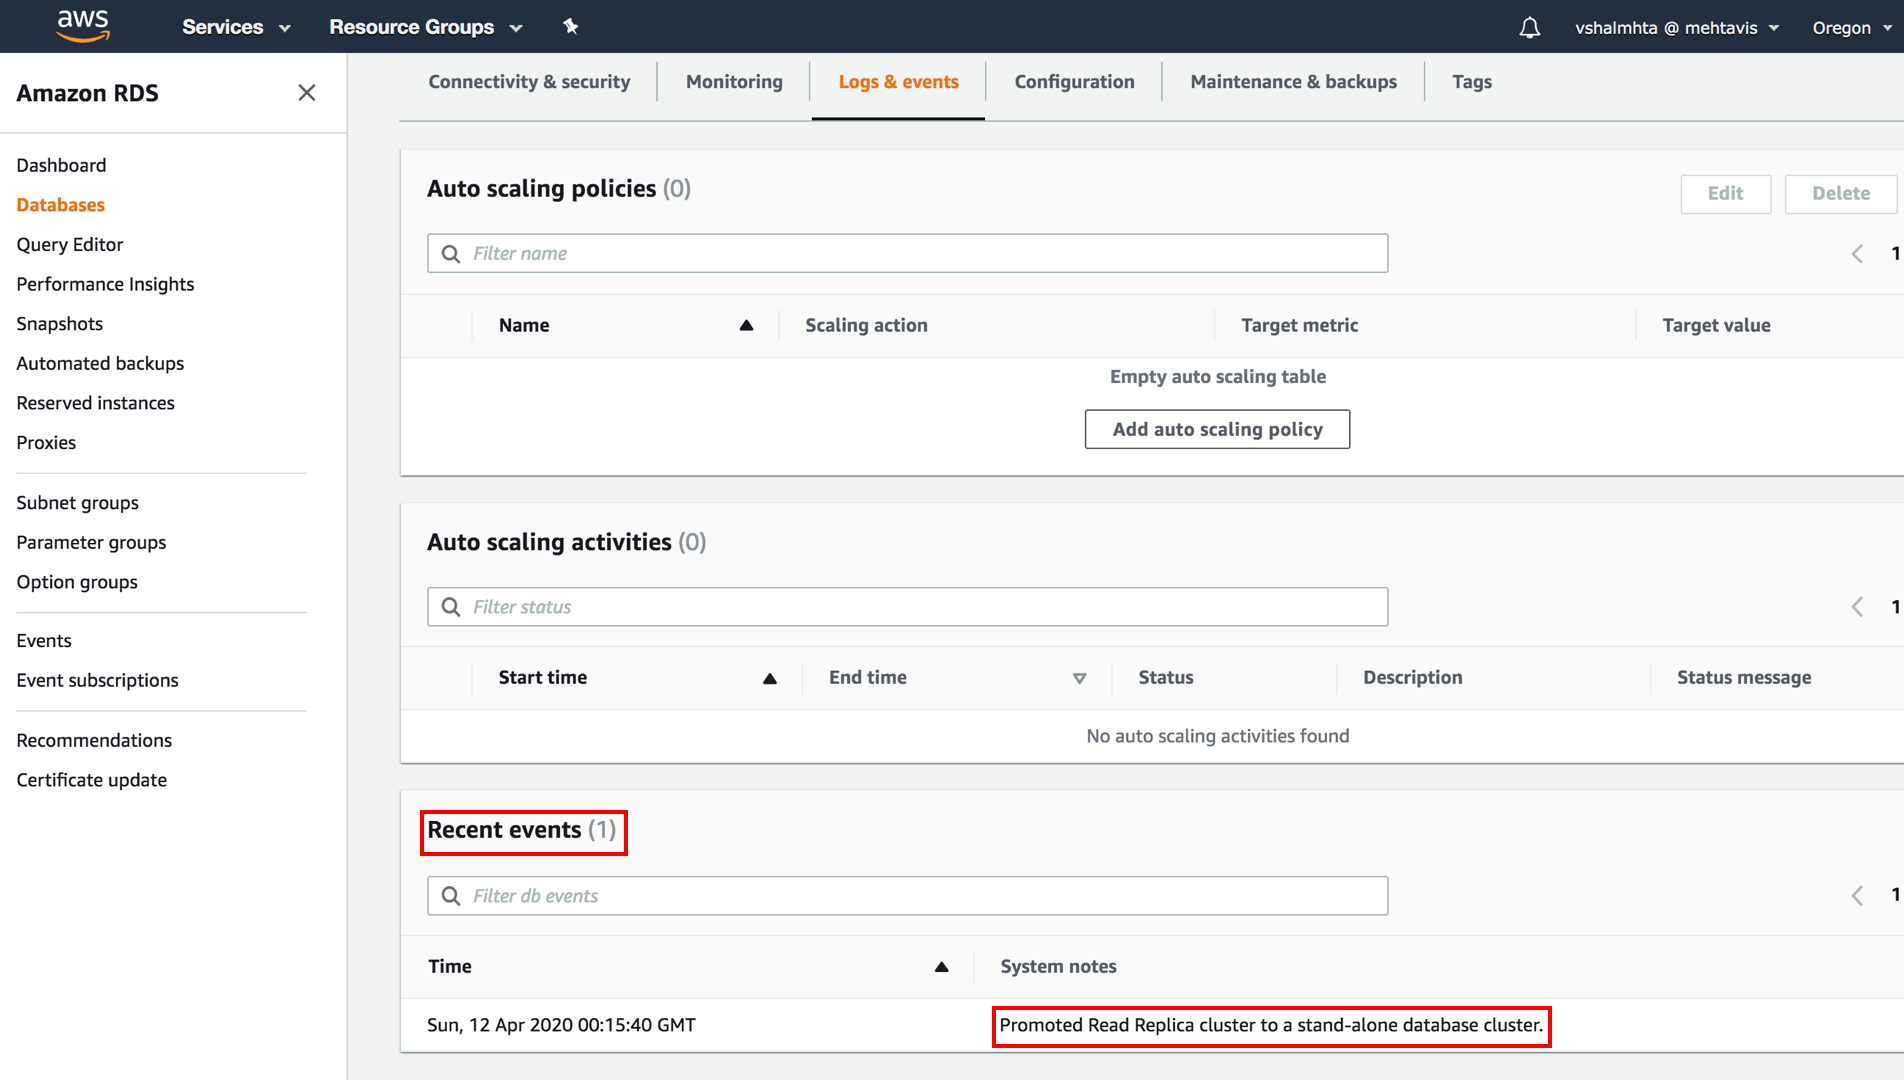1904x1080 pixels.
Task: Click the Target metric column header
Action: coord(1299,325)
